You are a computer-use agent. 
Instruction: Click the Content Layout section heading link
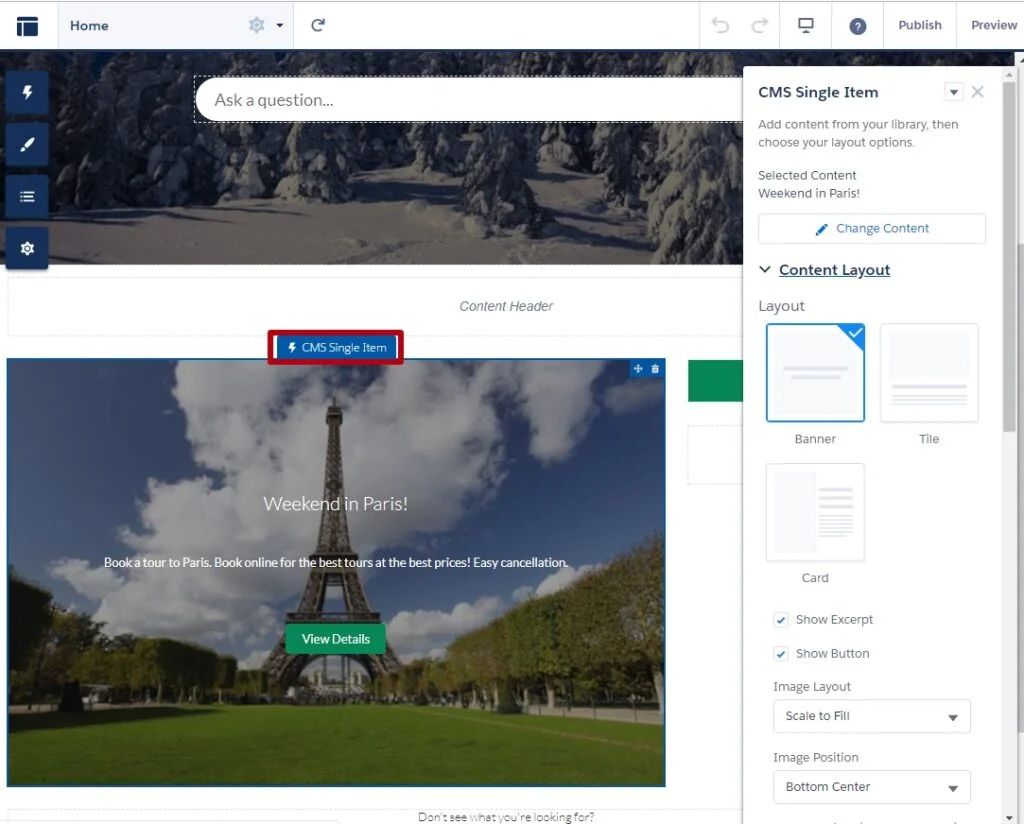click(x=834, y=270)
